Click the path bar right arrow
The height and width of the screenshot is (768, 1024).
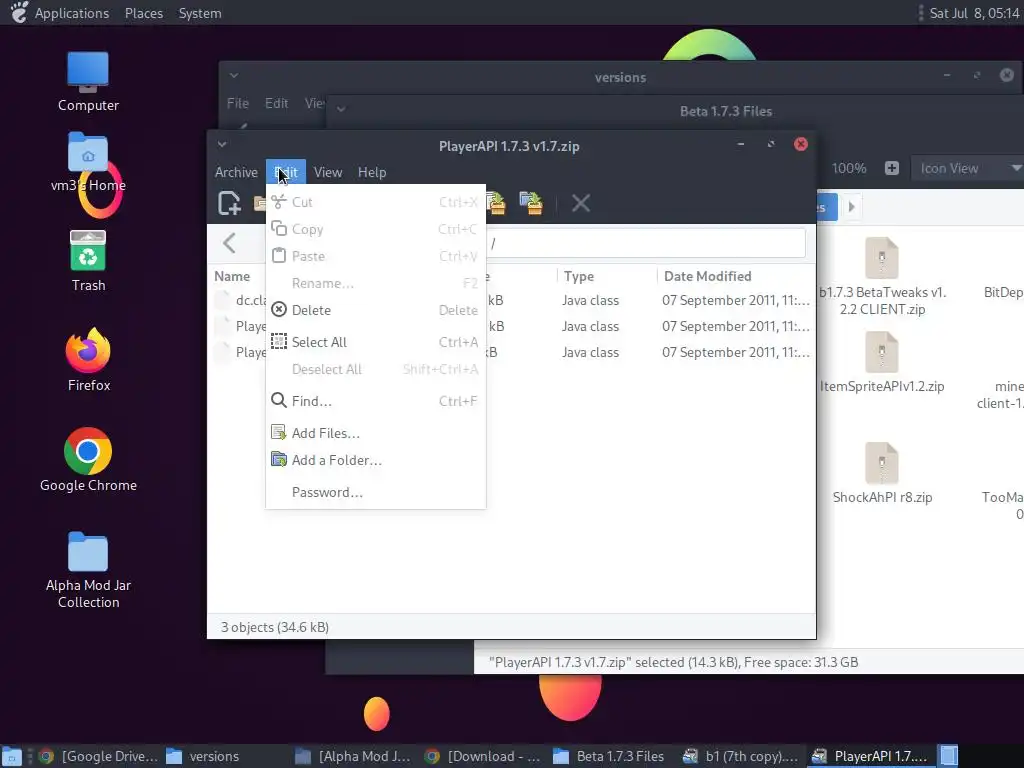[x=851, y=207]
